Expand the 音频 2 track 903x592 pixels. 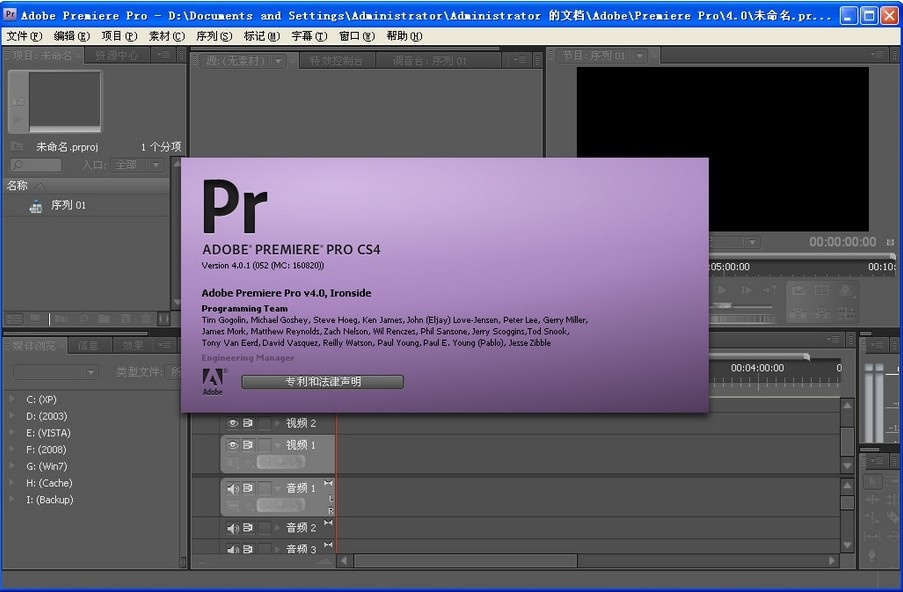[278, 528]
